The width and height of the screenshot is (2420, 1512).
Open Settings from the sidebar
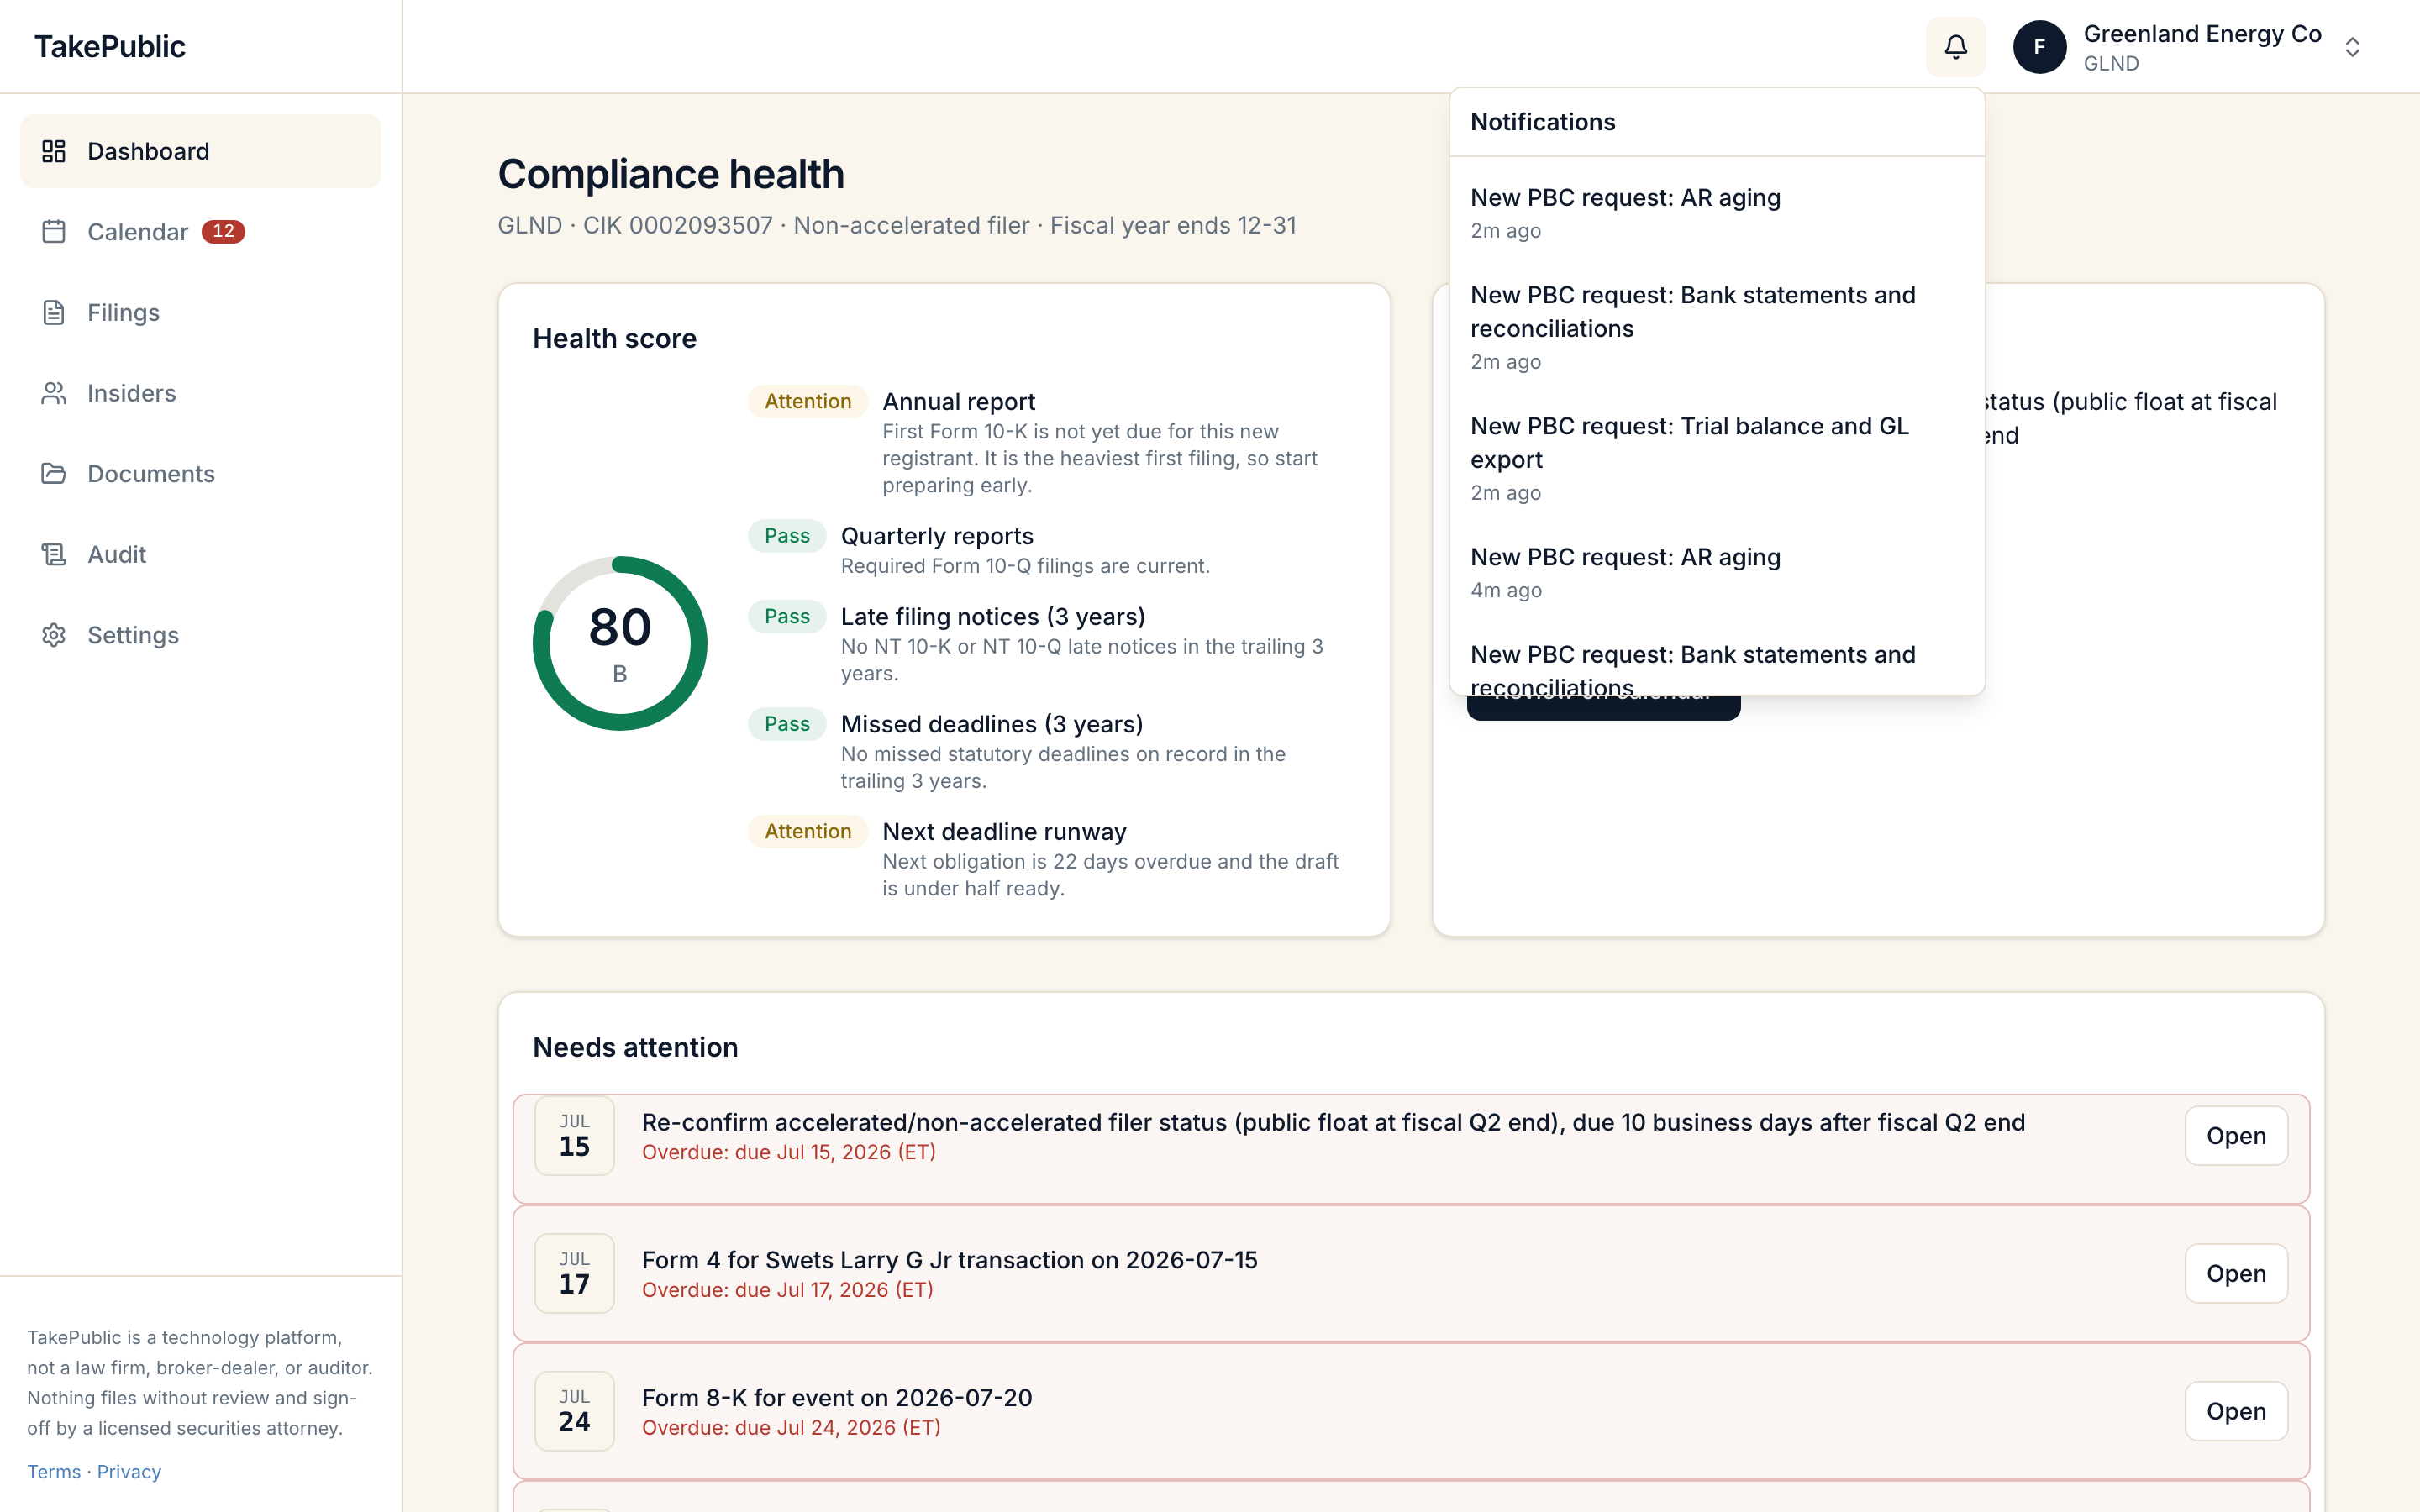tap(200, 635)
